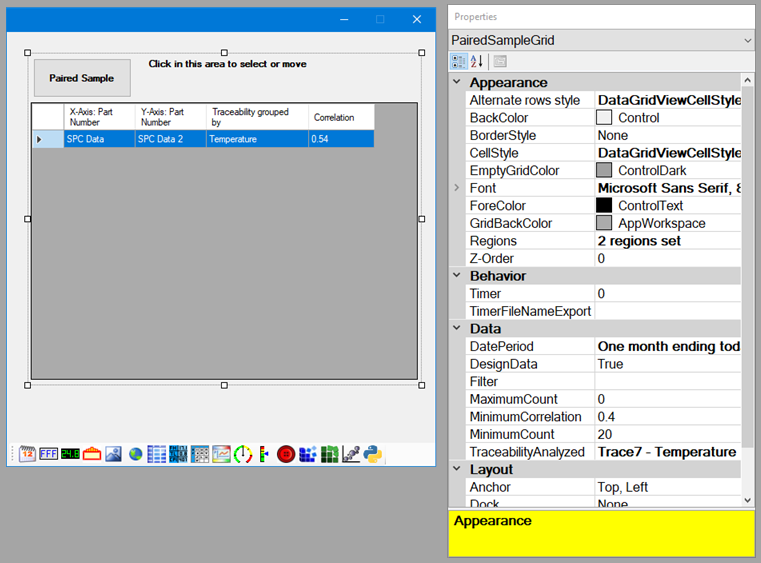
Task: Select the red round button icon
Action: coord(286,454)
